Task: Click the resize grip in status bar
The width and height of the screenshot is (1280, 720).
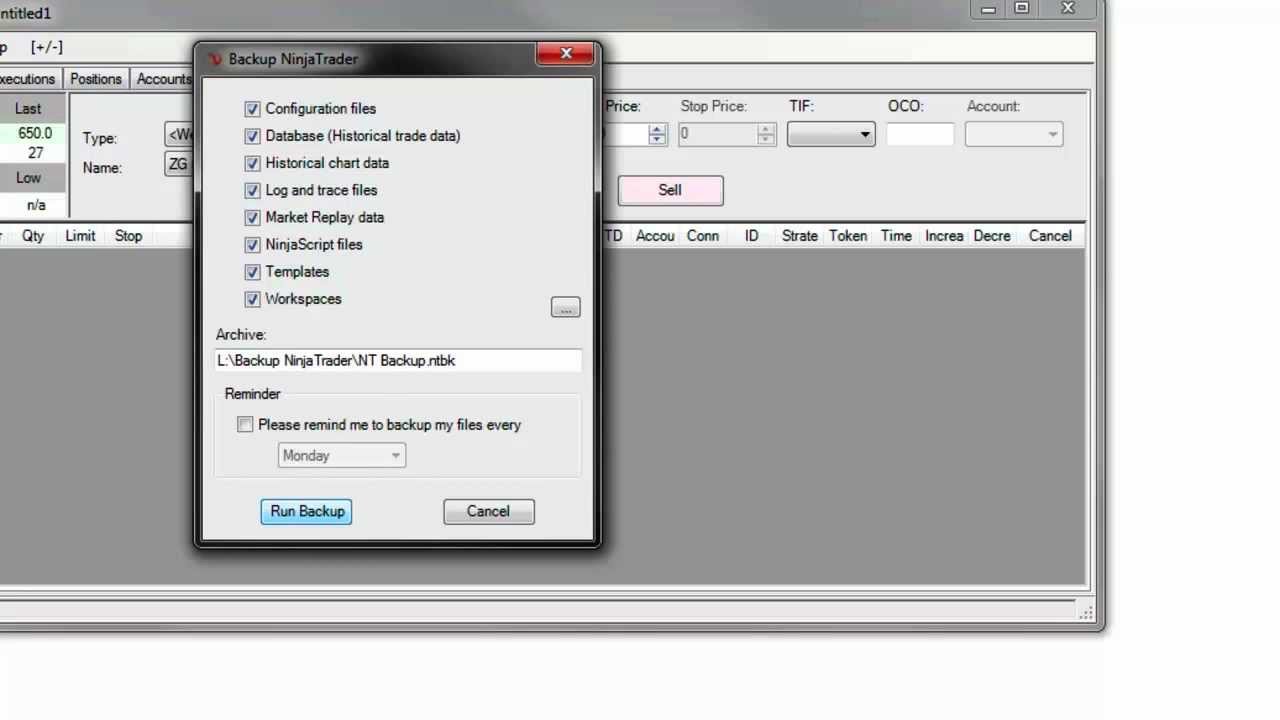Action: tap(1085, 612)
